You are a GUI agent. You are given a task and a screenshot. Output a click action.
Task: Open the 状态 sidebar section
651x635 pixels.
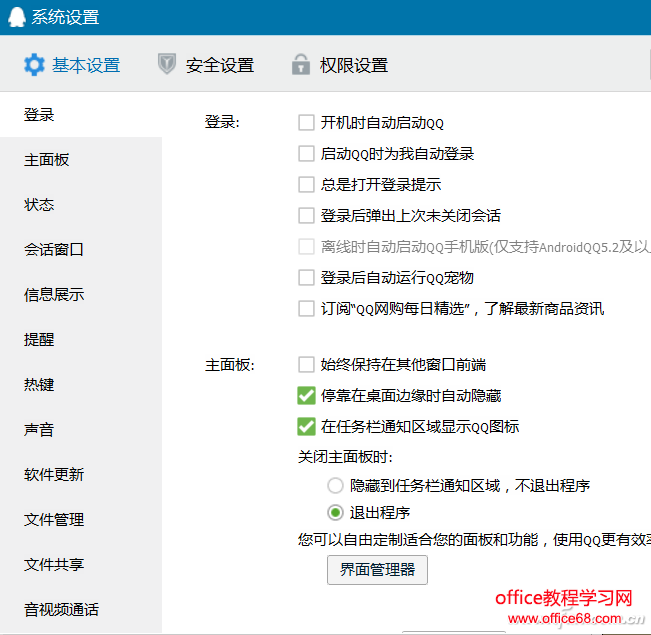[x=81, y=205]
